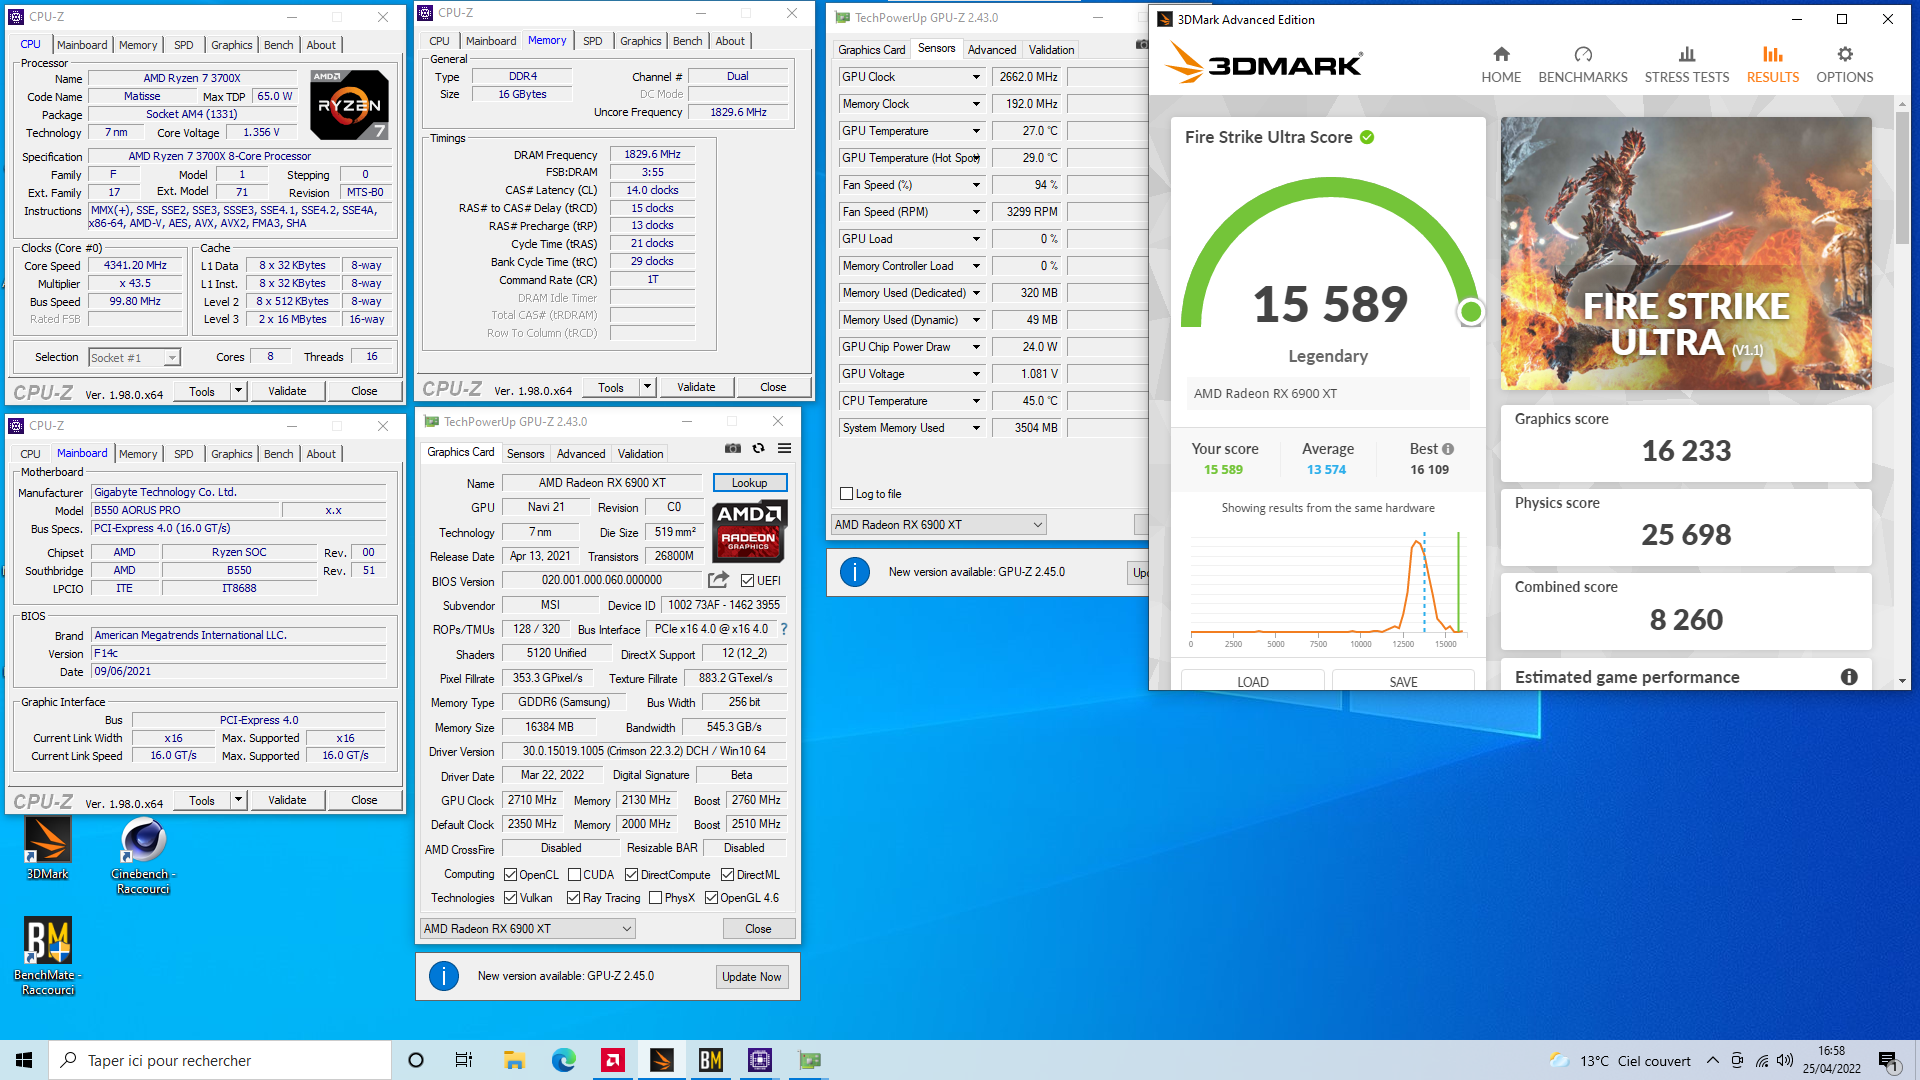Switch to Advanced tab in GPU-Z card window
Viewport: 1920px width, 1080px height.
(x=581, y=454)
